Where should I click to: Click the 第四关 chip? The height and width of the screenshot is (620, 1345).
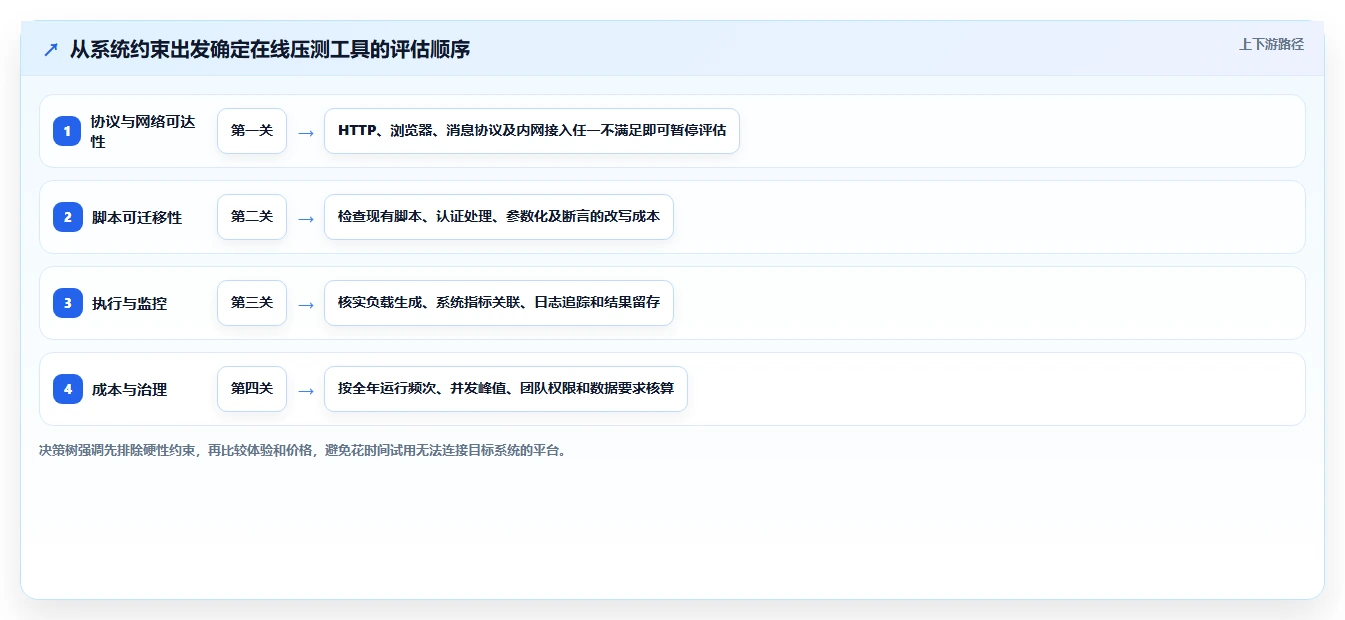click(252, 389)
